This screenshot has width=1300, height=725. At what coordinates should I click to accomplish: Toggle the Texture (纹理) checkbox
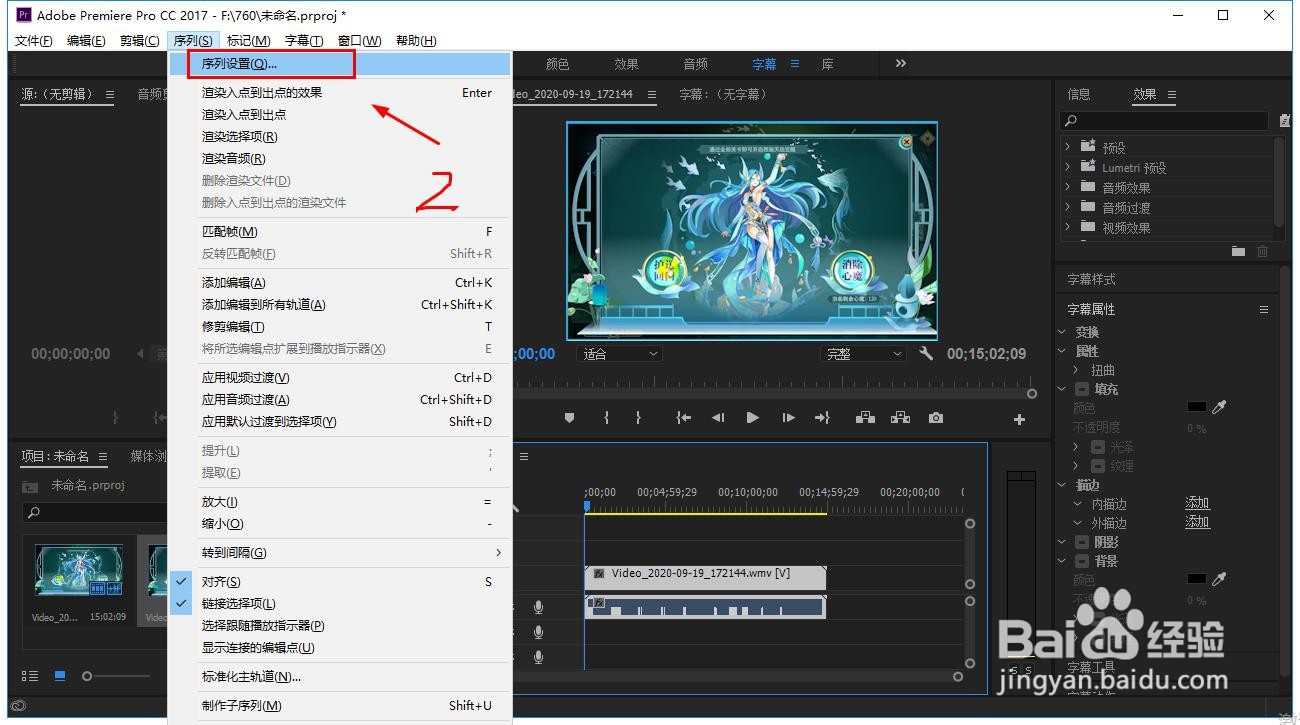(1098, 466)
